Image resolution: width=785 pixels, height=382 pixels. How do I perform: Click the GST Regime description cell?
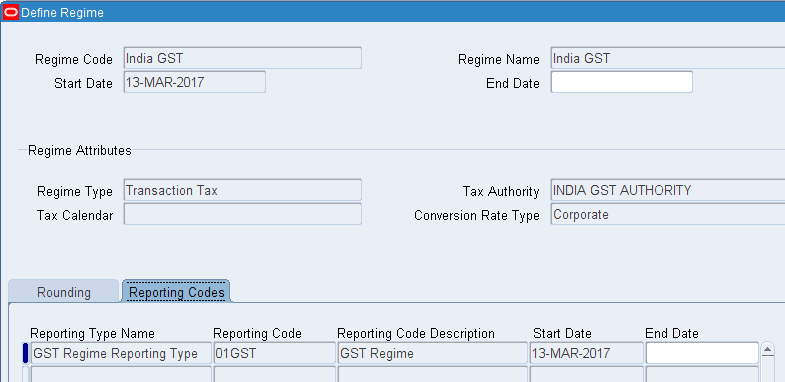click(x=433, y=353)
